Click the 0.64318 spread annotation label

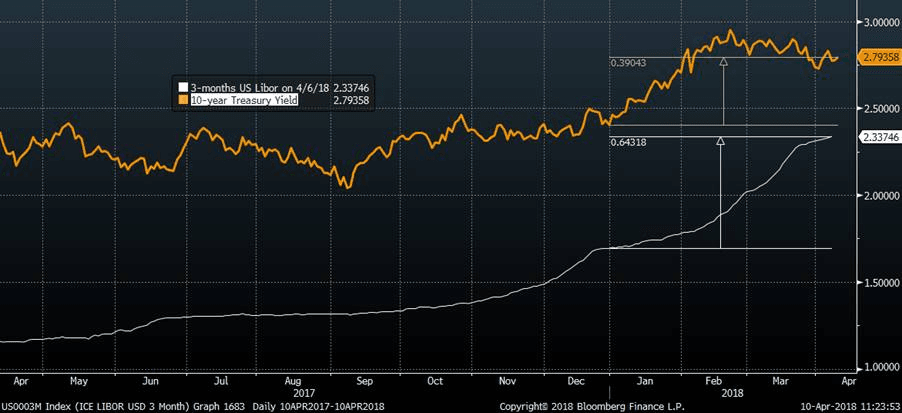click(629, 142)
